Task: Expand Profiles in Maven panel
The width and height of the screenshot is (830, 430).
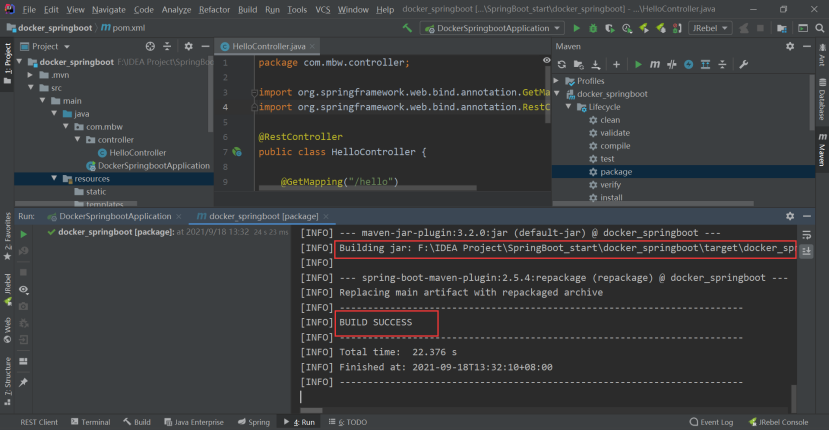Action: [x=556, y=81]
